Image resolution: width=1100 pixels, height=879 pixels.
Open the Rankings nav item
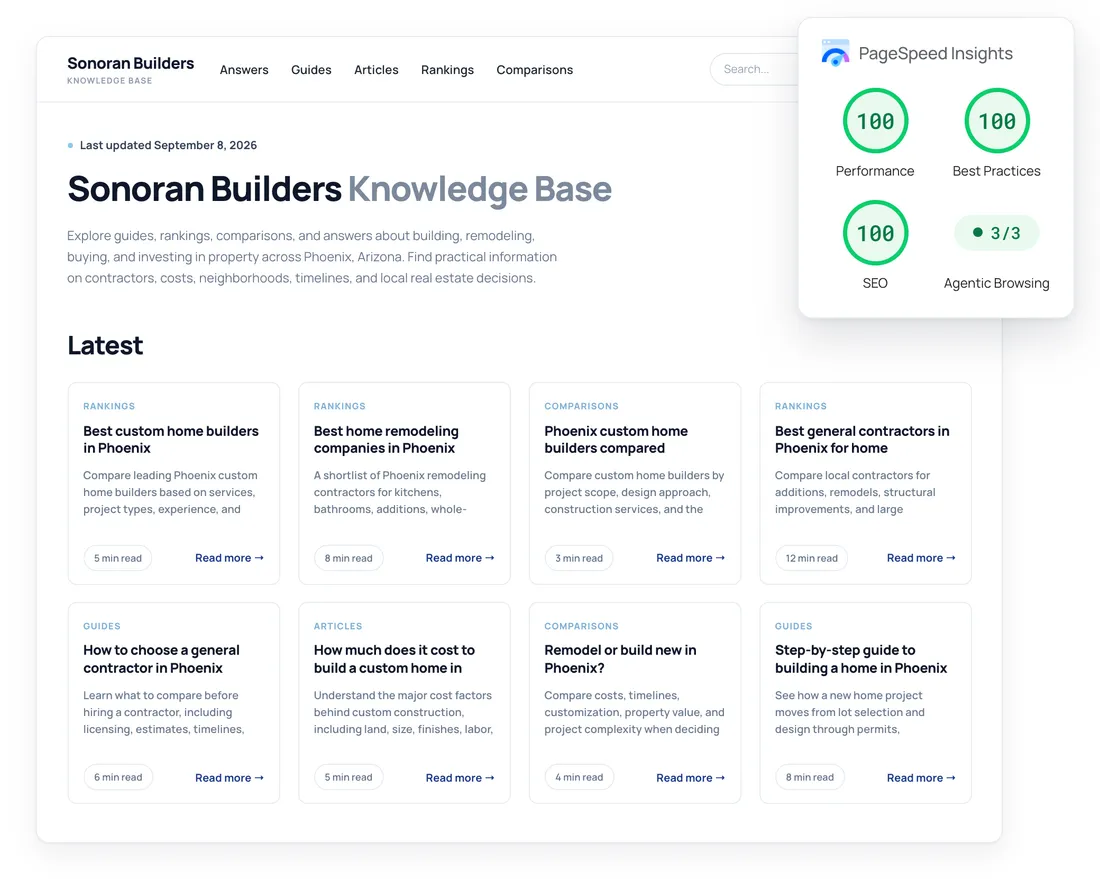(x=448, y=70)
